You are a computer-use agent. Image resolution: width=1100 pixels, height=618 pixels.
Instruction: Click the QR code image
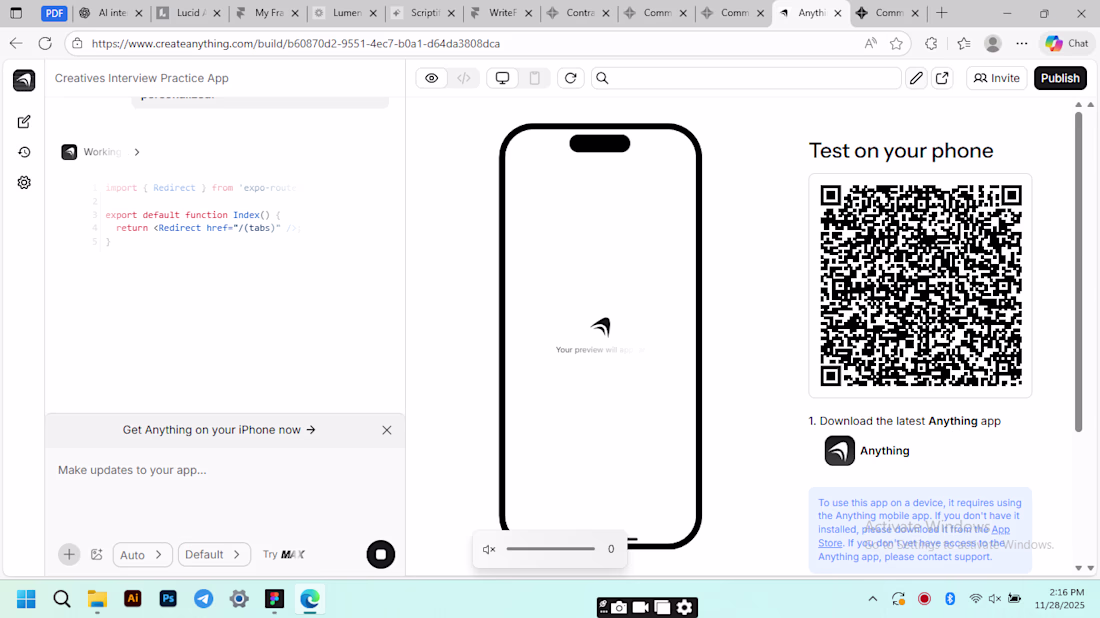coord(920,286)
